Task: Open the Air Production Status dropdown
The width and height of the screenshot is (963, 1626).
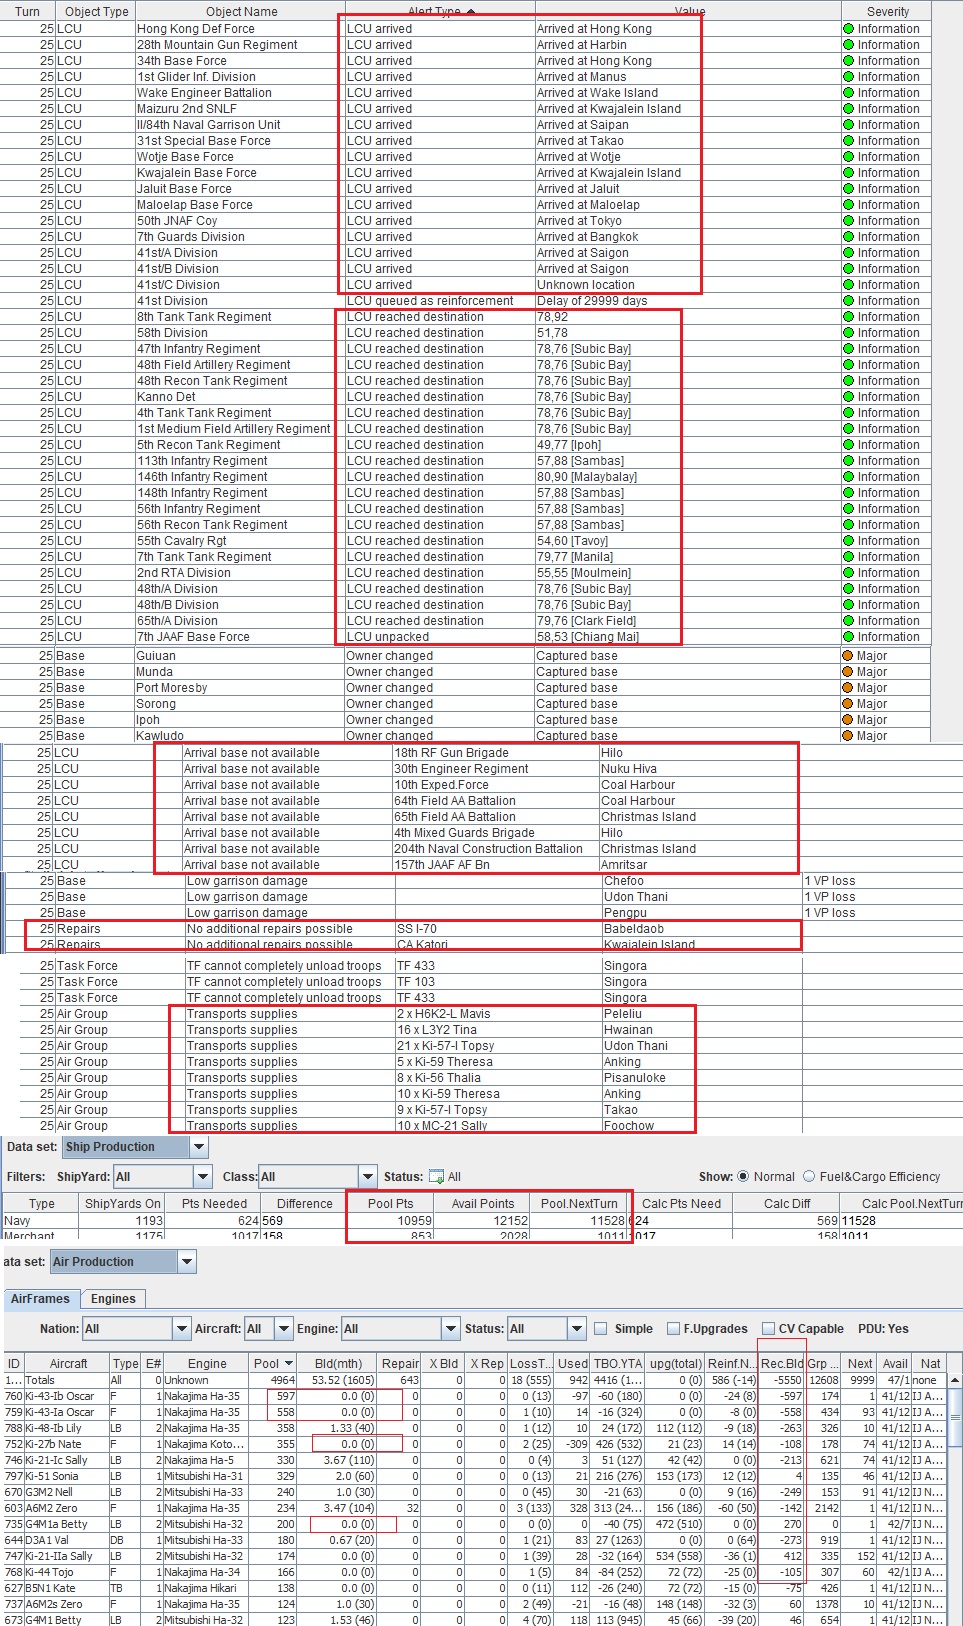Action: (577, 1329)
